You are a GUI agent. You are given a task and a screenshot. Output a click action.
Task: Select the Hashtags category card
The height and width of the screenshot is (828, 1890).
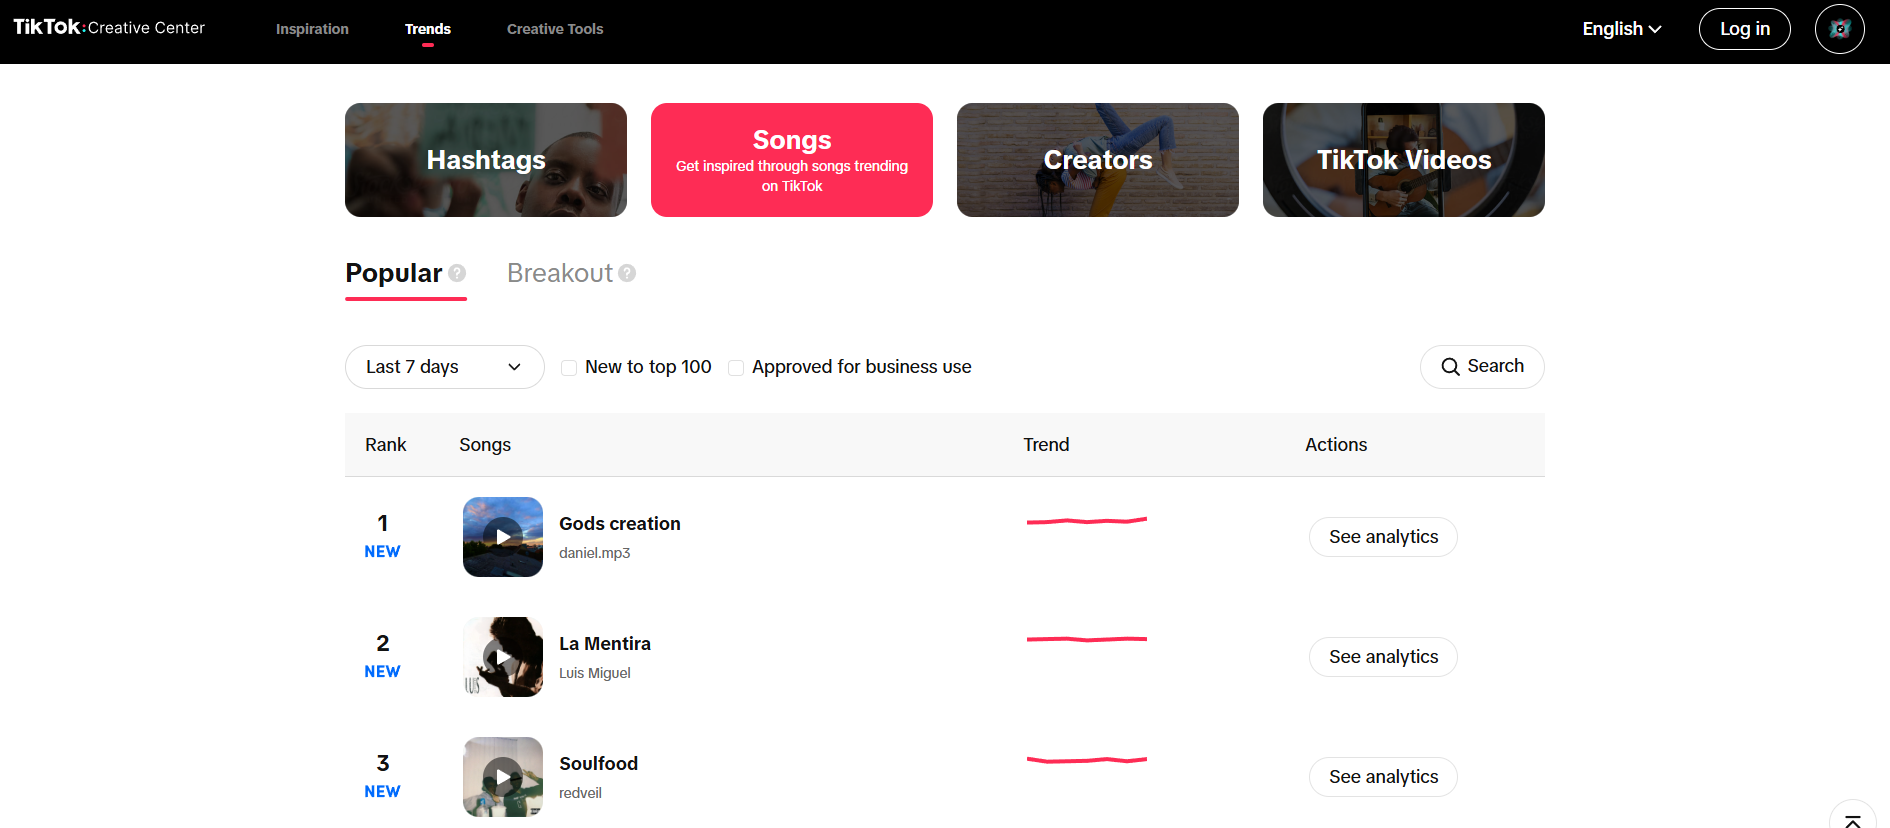pos(486,160)
